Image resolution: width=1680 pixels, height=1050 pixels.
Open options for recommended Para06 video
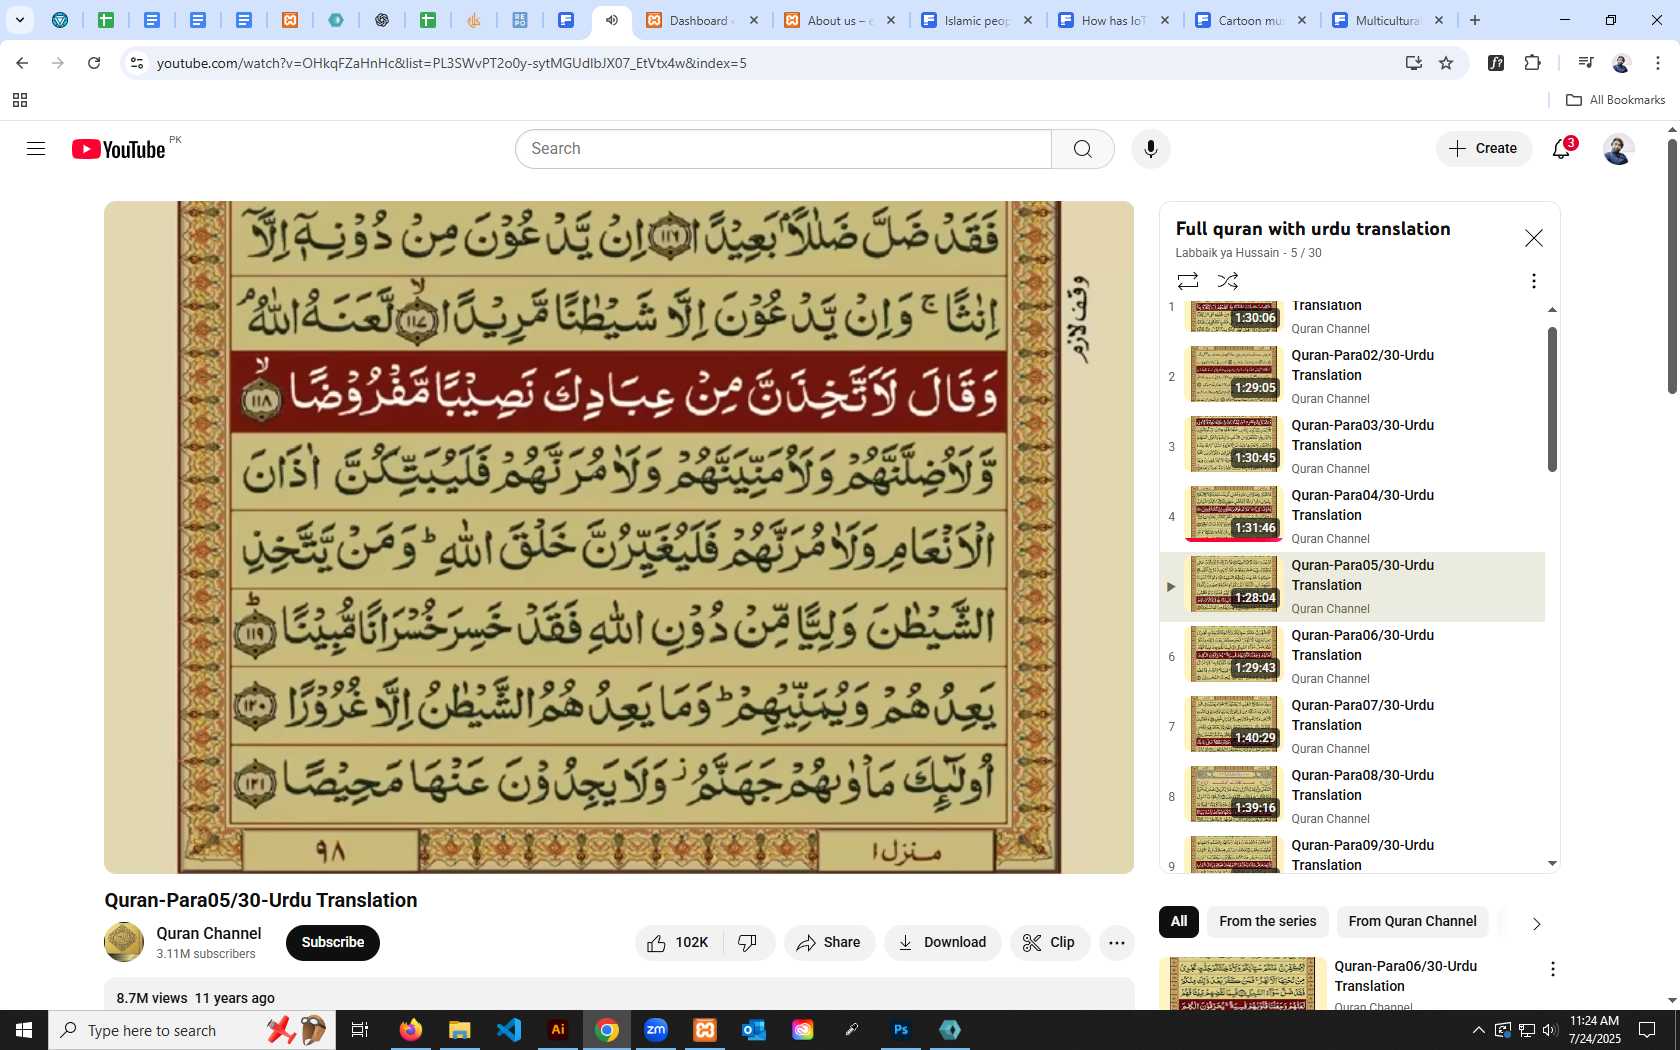tap(1552, 969)
